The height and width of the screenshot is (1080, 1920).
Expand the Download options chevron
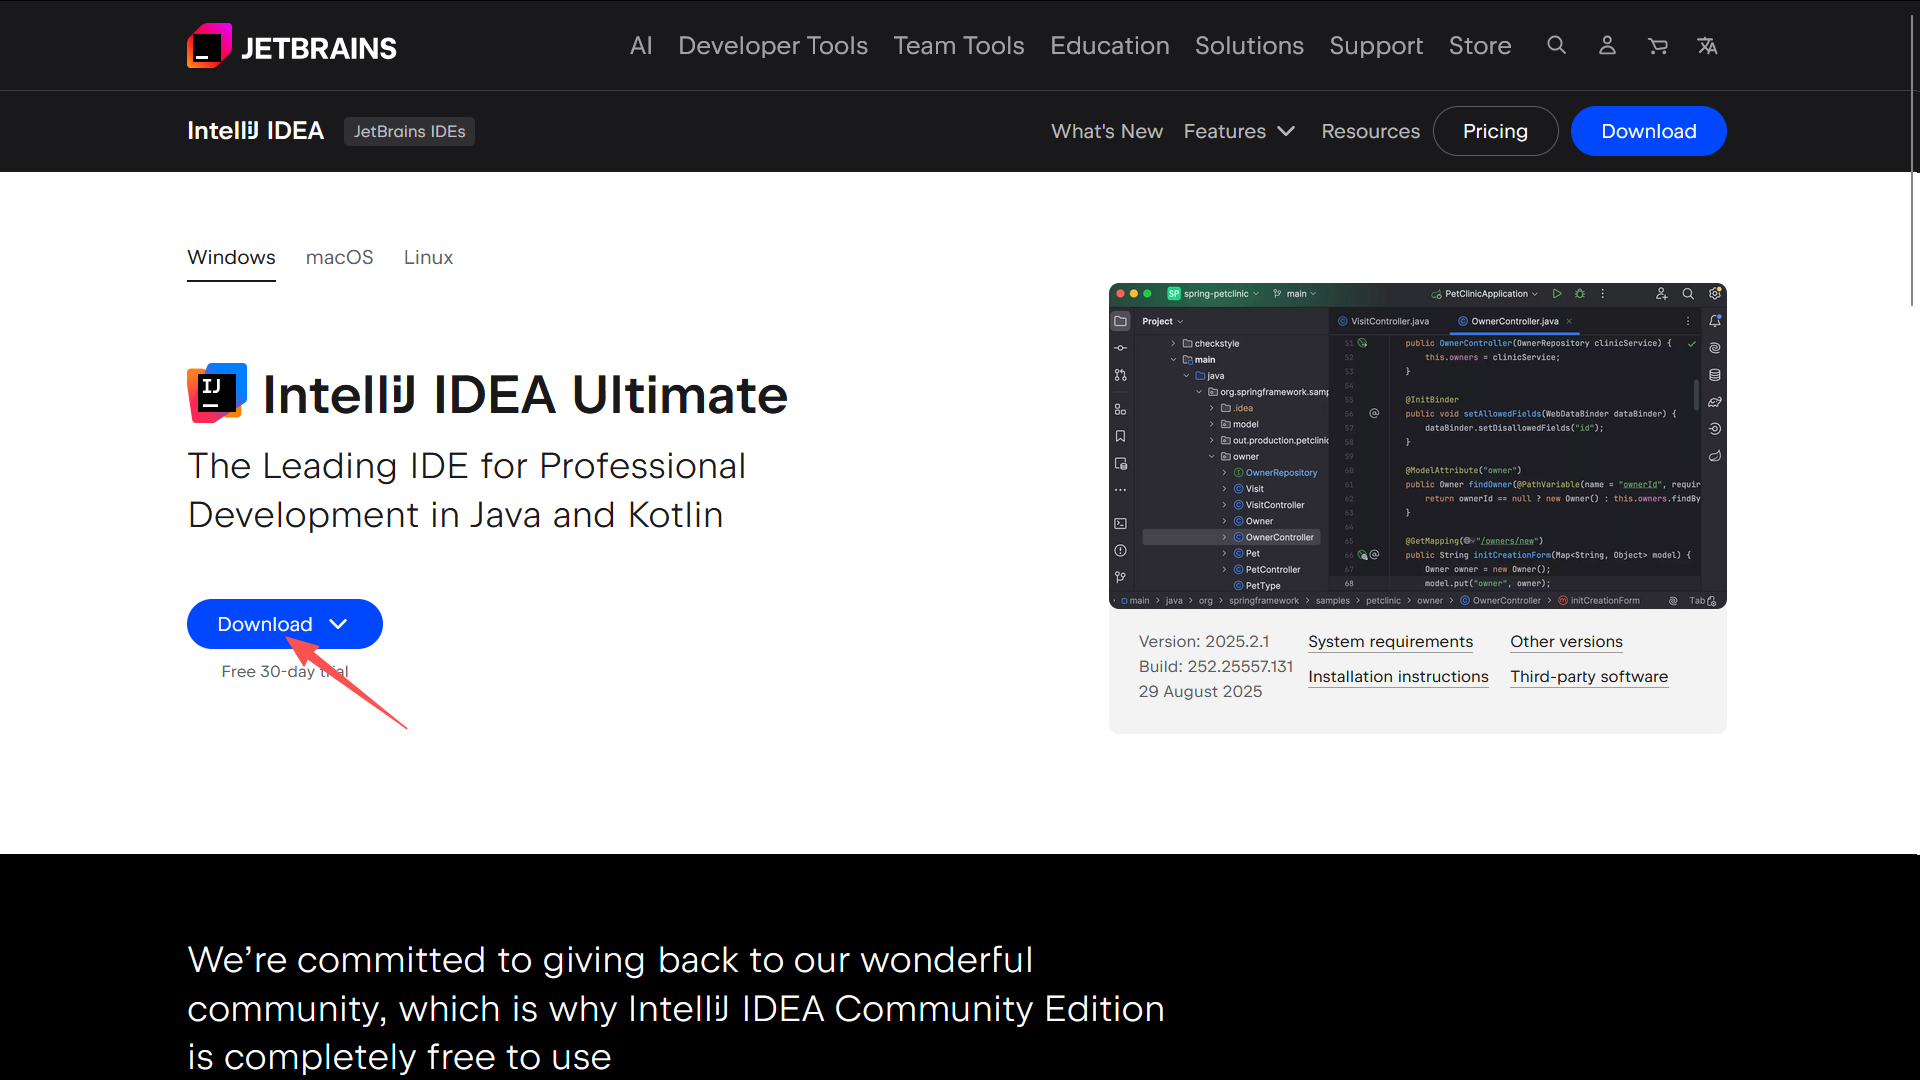339,624
